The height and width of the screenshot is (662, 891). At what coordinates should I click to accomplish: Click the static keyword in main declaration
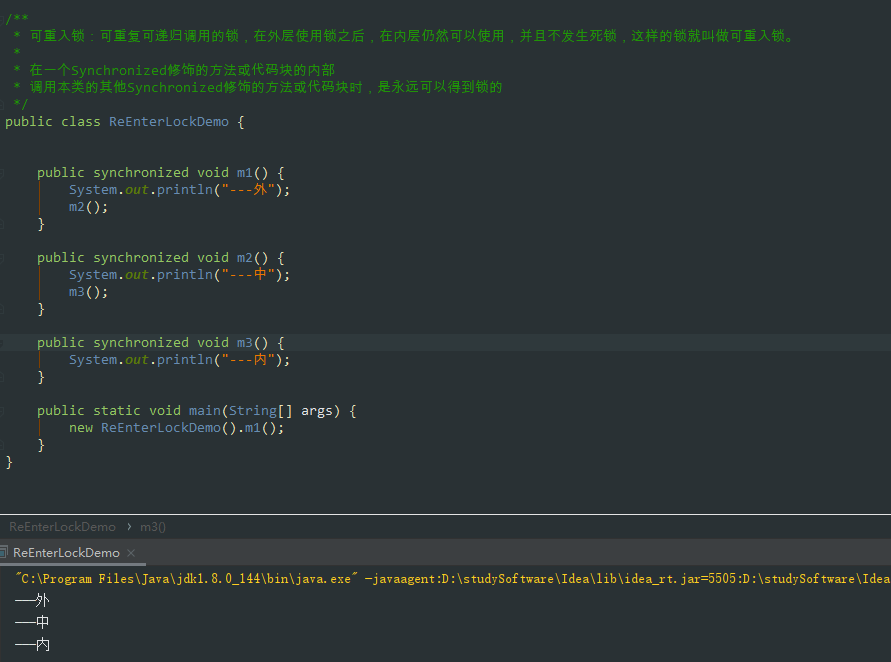(x=116, y=410)
